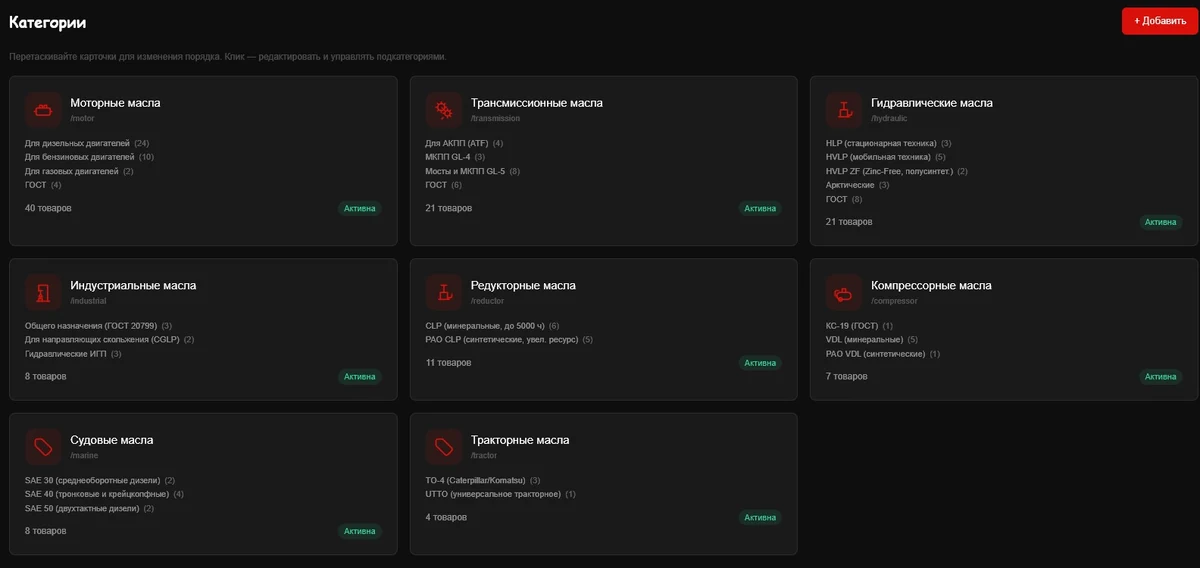Open the Компрессорные масла category title
Screen dimensions: 1200x568
931,286
